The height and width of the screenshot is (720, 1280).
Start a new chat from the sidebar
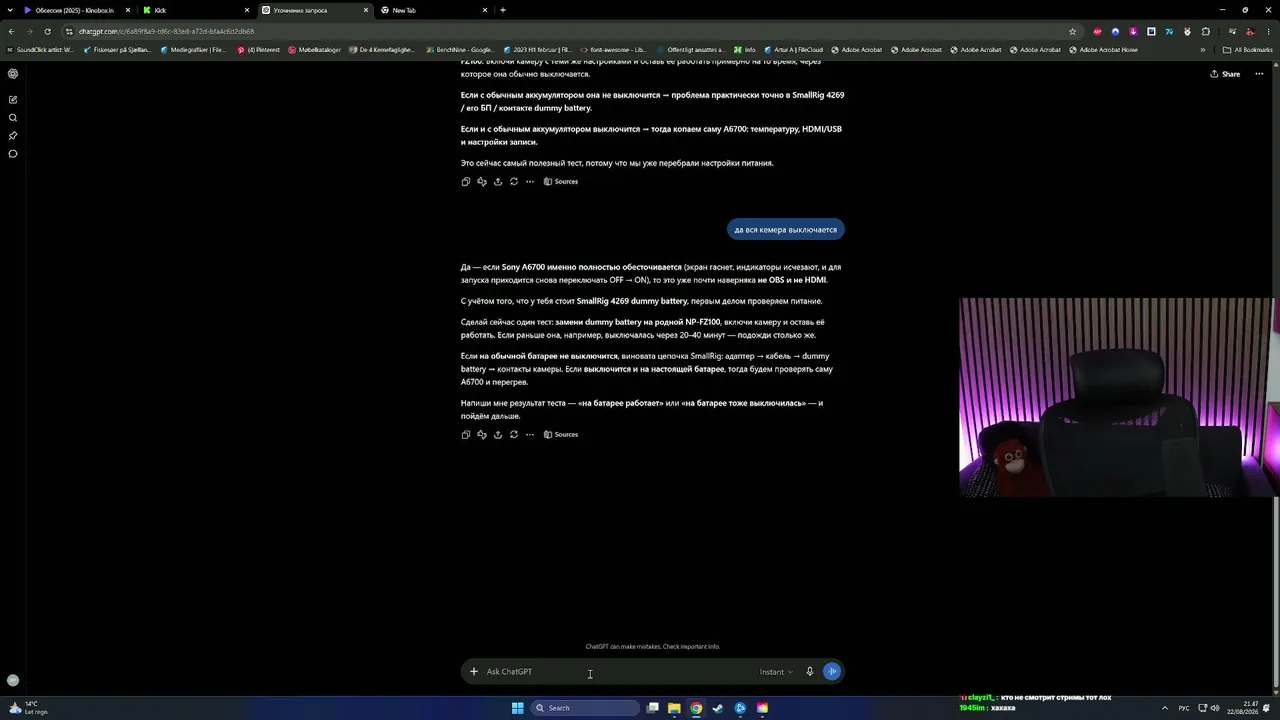tap(13, 100)
